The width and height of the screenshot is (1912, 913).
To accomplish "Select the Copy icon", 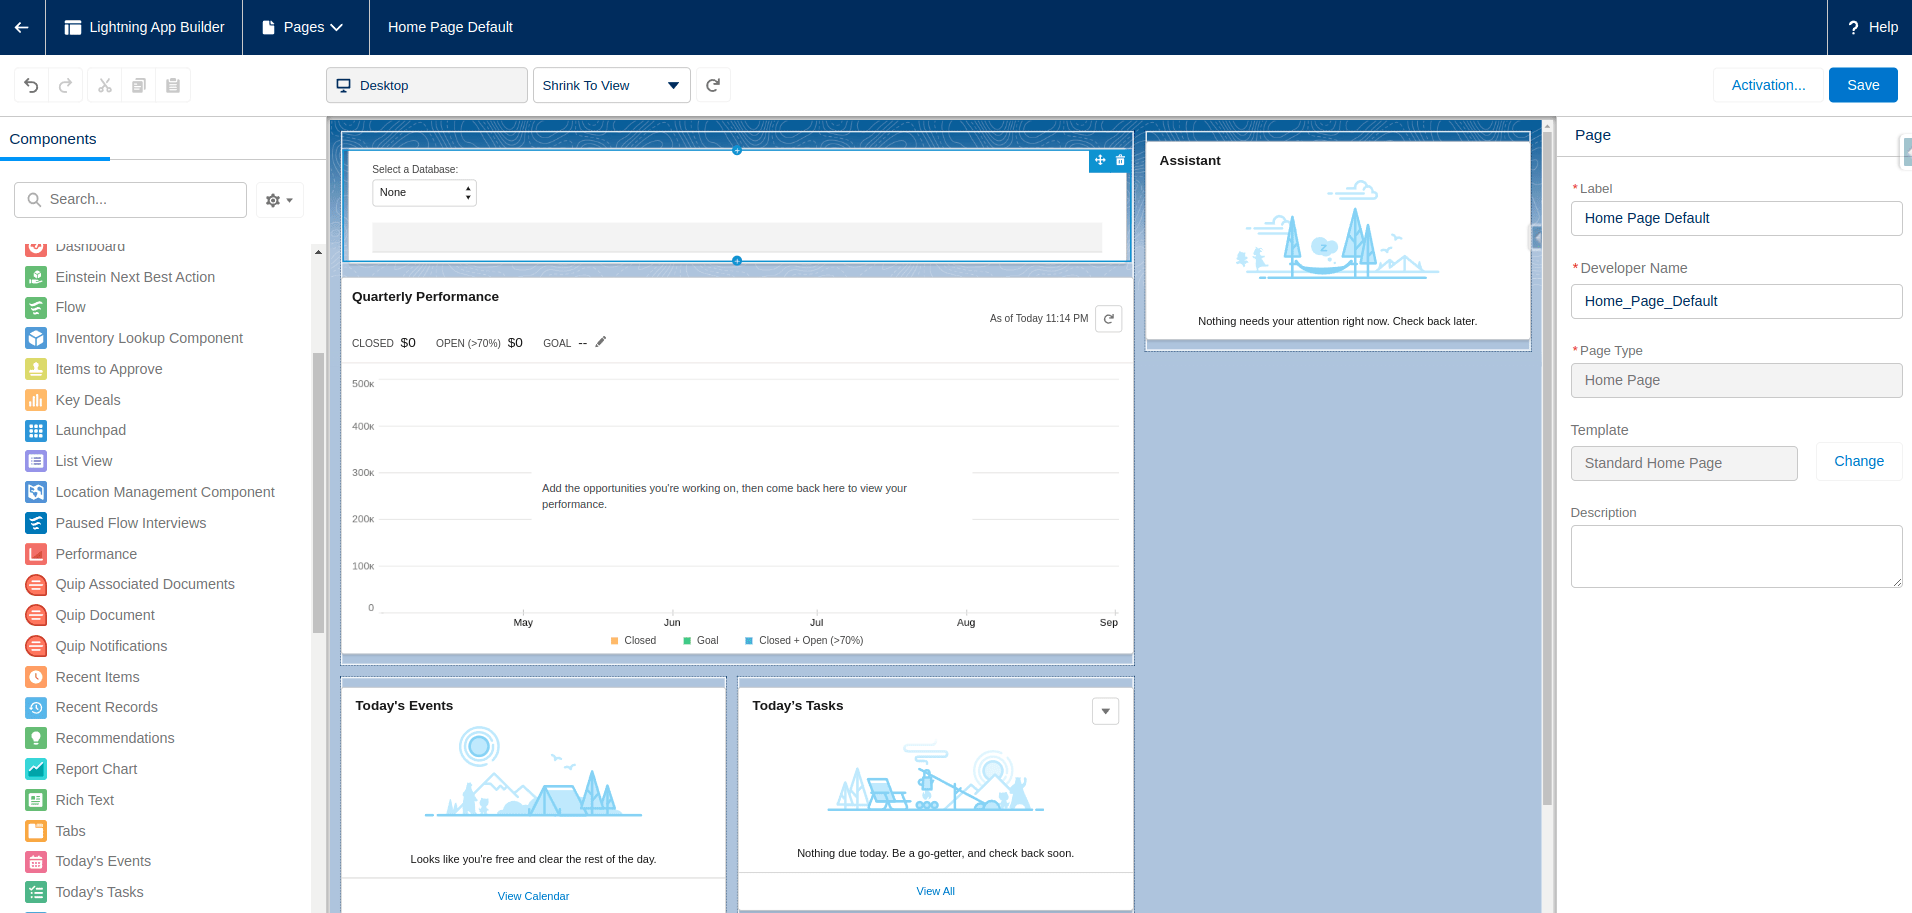I will (139, 85).
